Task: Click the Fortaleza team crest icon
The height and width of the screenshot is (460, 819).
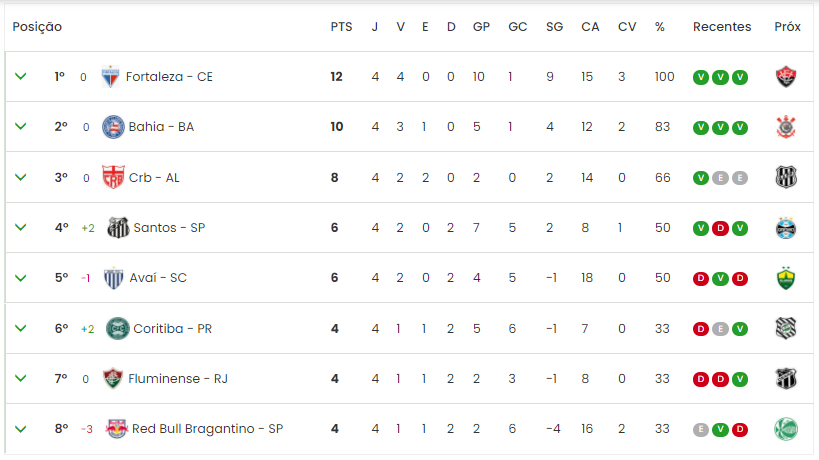Action: coord(110,77)
